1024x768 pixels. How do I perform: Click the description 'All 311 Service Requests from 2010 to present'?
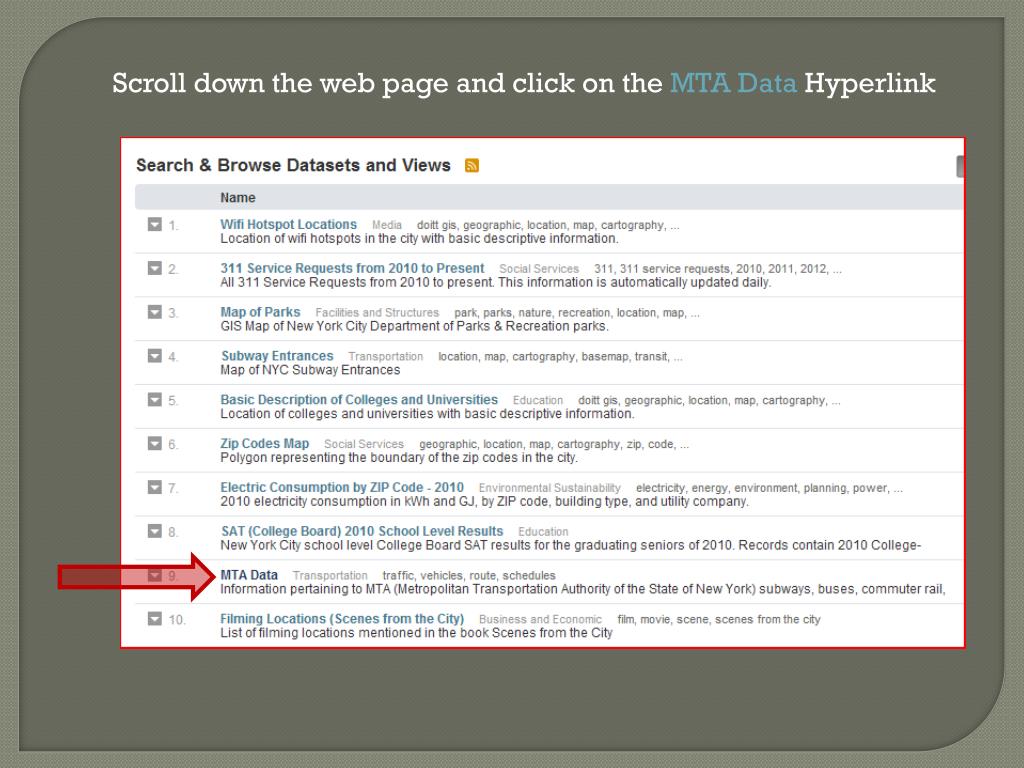pyautogui.click(x=496, y=282)
